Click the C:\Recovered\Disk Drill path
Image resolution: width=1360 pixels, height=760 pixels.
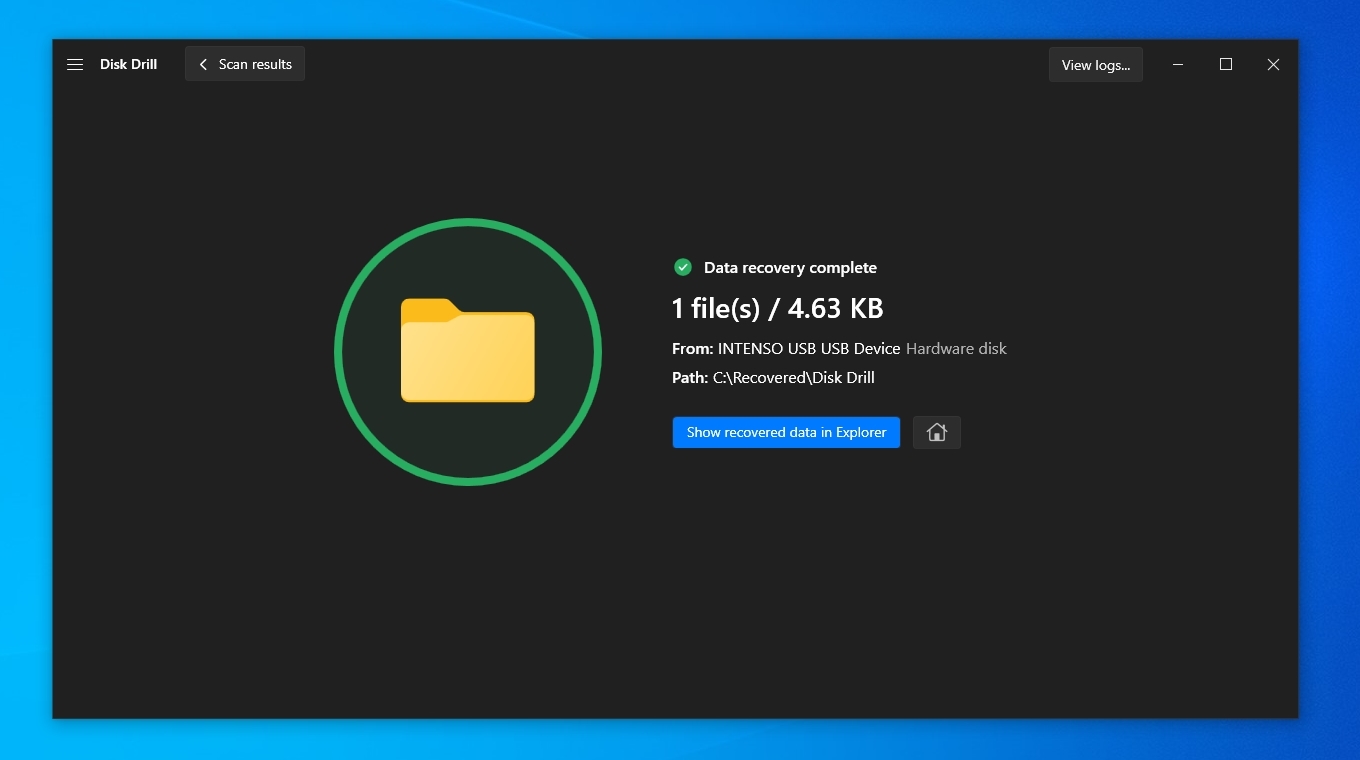click(794, 378)
